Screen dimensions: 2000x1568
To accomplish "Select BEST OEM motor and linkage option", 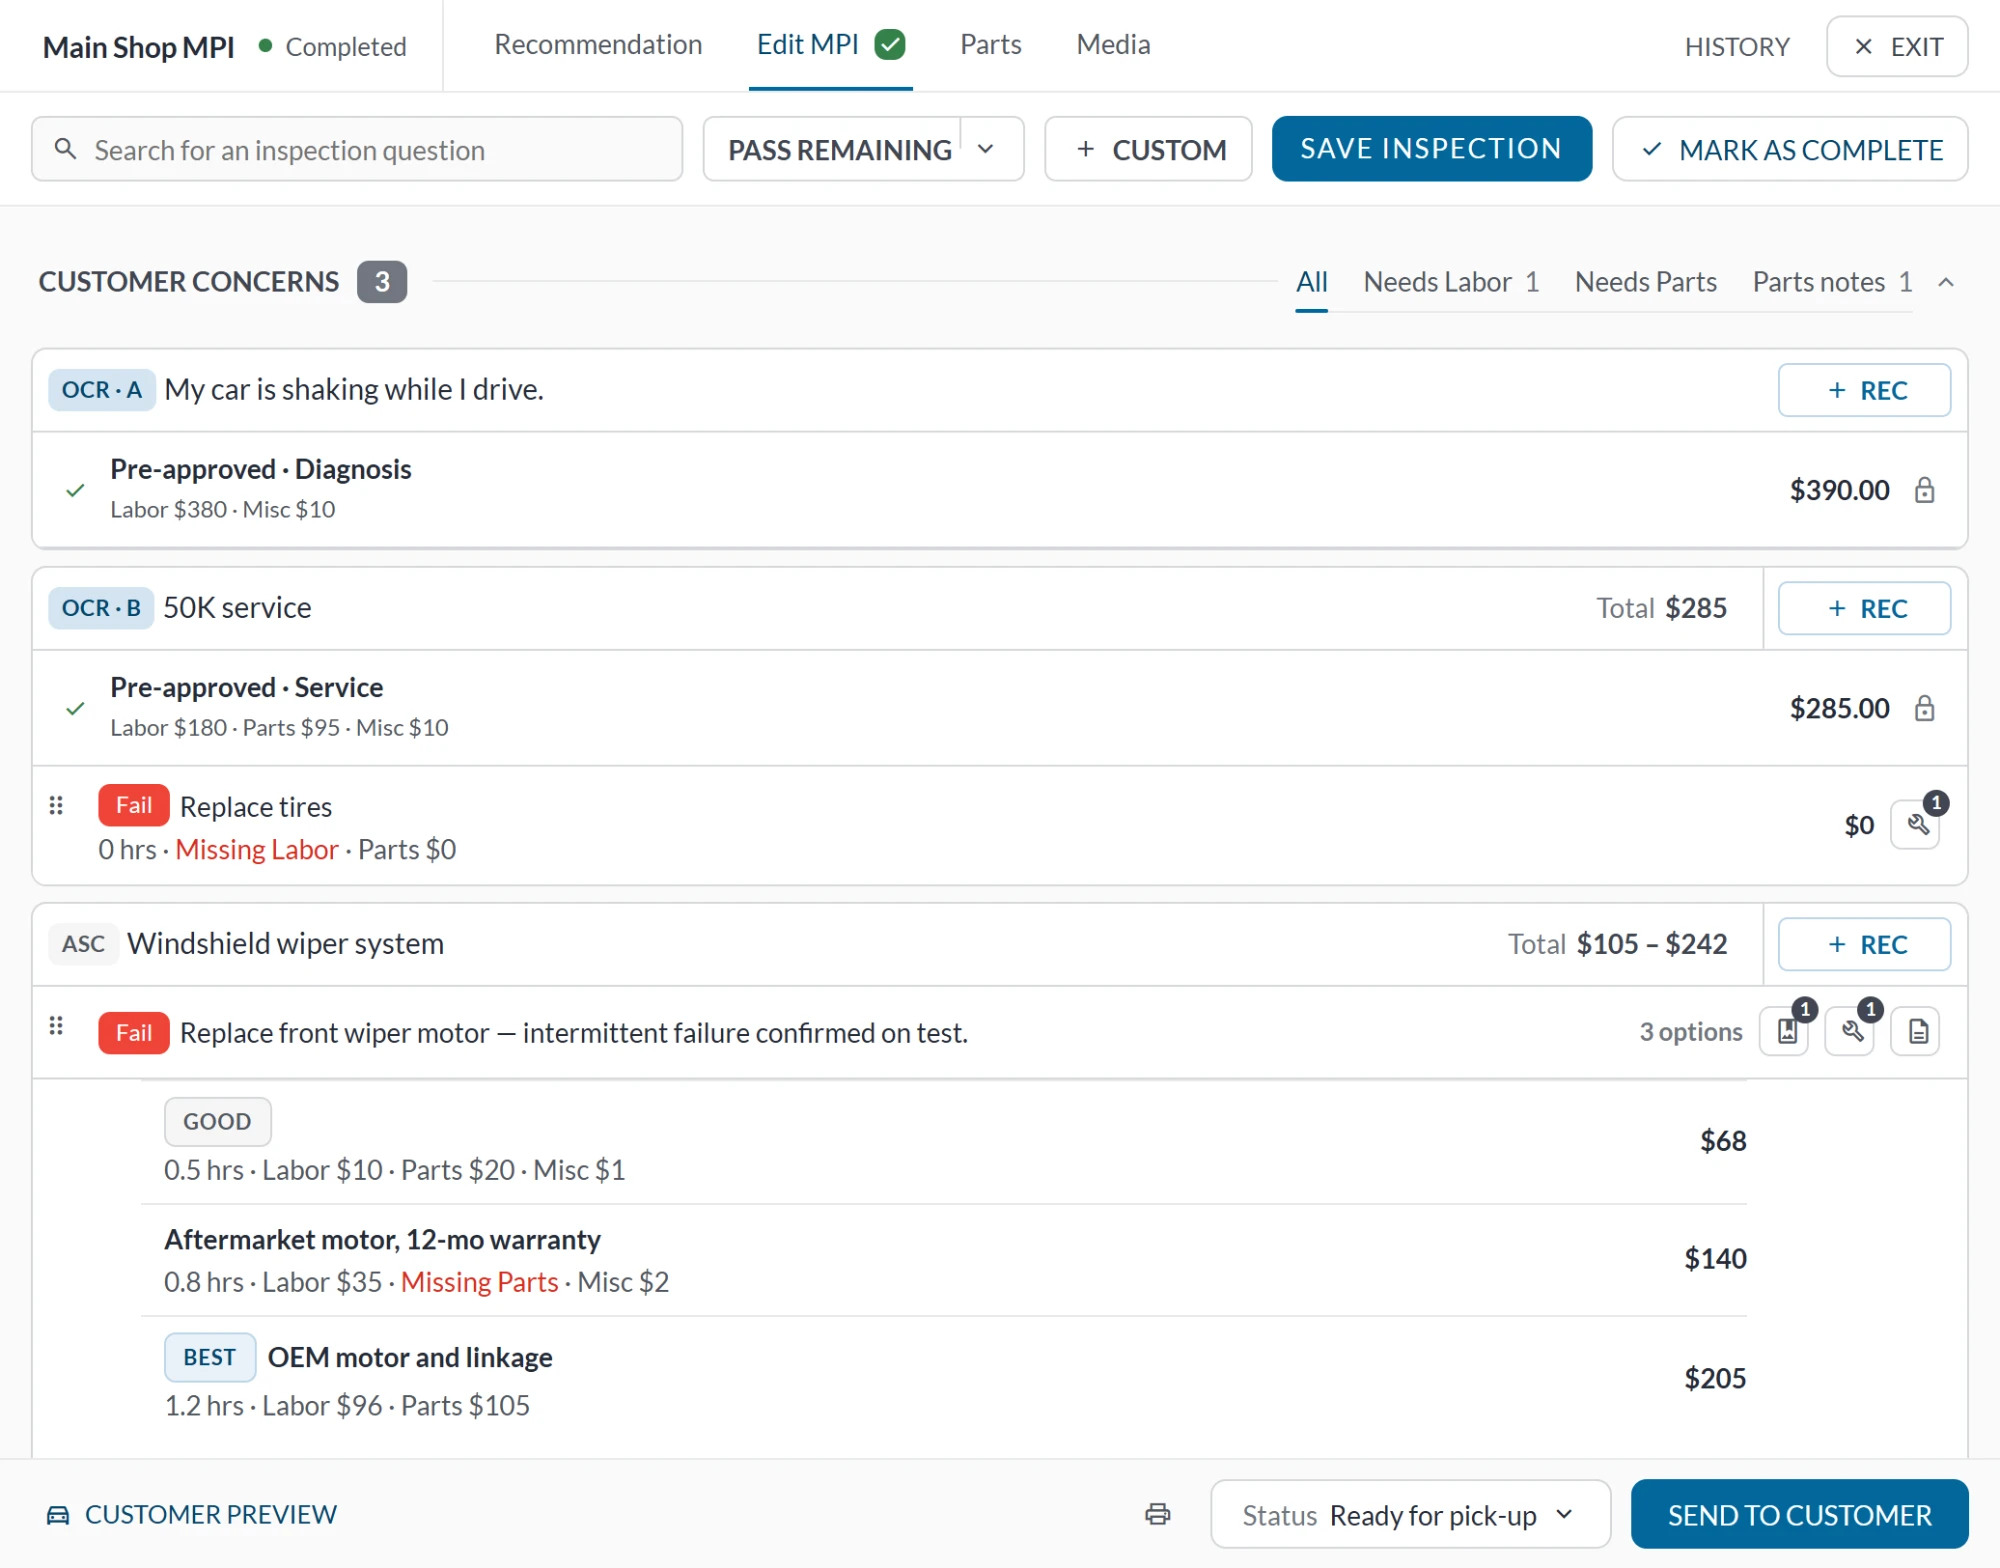I will (x=944, y=1380).
